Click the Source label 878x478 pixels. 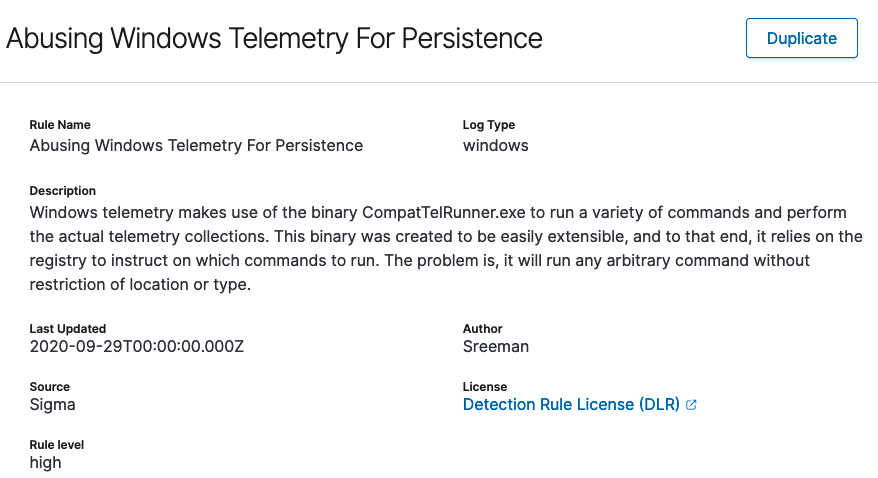pyautogui.click(x=50, y=387)
